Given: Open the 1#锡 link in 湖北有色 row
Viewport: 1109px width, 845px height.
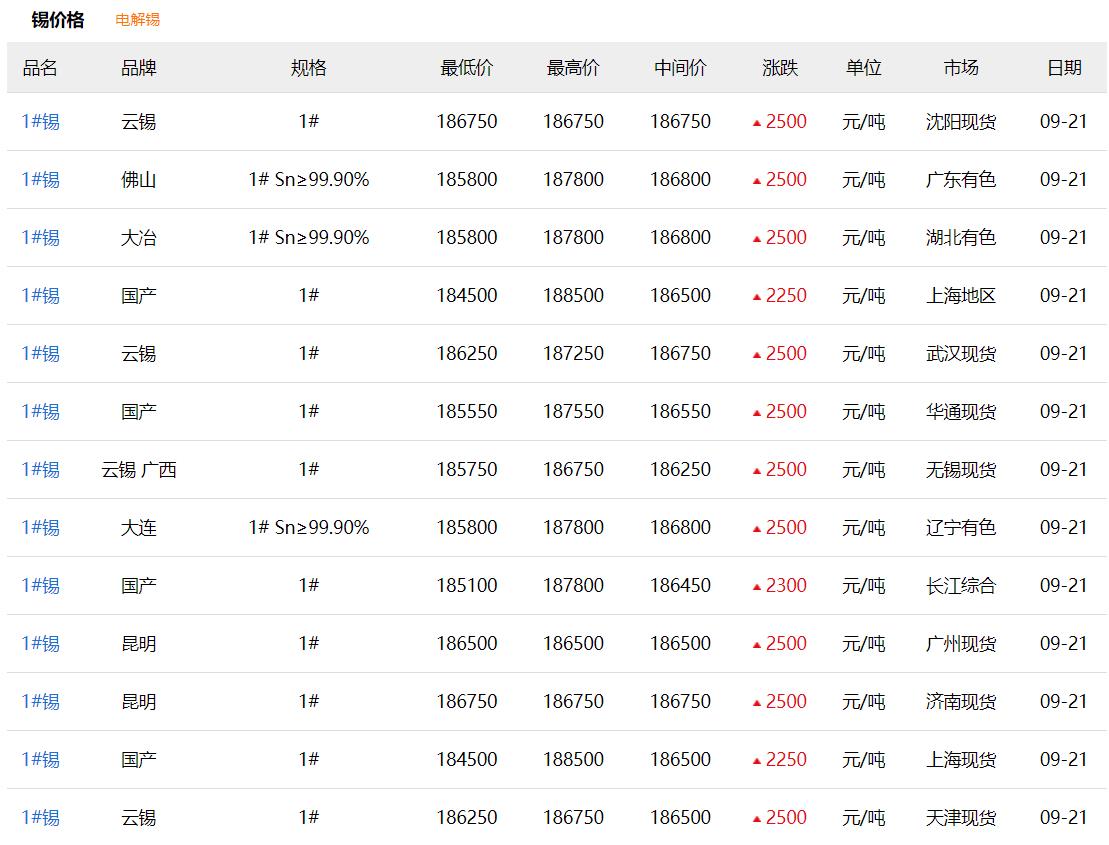Looking at the screenshot, I should click(40, 238).
